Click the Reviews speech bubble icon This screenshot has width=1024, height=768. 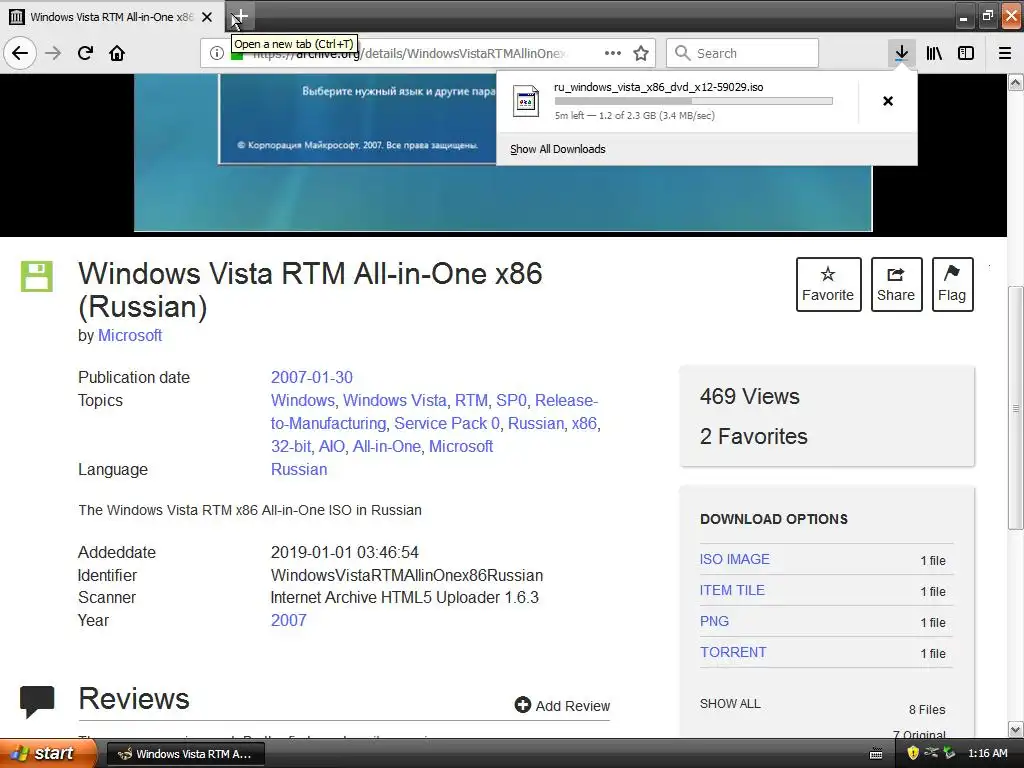37,702
